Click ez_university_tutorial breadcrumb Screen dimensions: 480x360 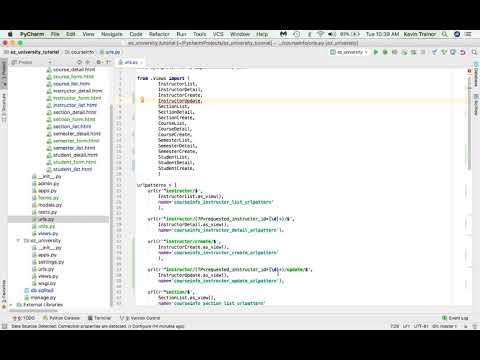(32, 52)
